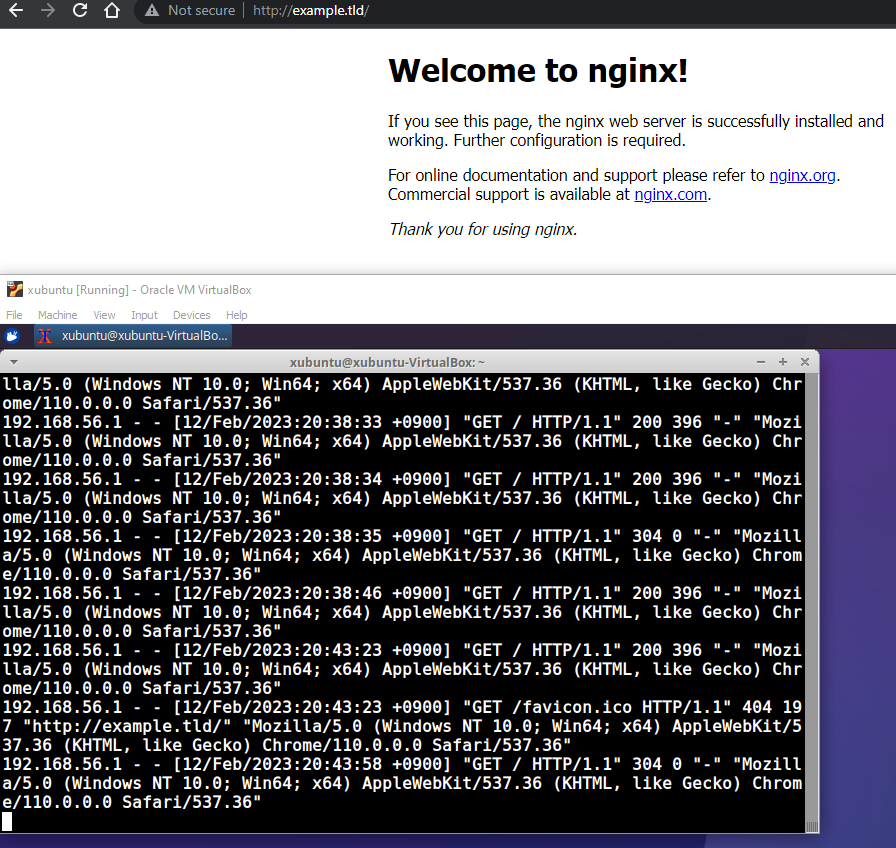Minimize the terminal window

(x=761, y=362)
